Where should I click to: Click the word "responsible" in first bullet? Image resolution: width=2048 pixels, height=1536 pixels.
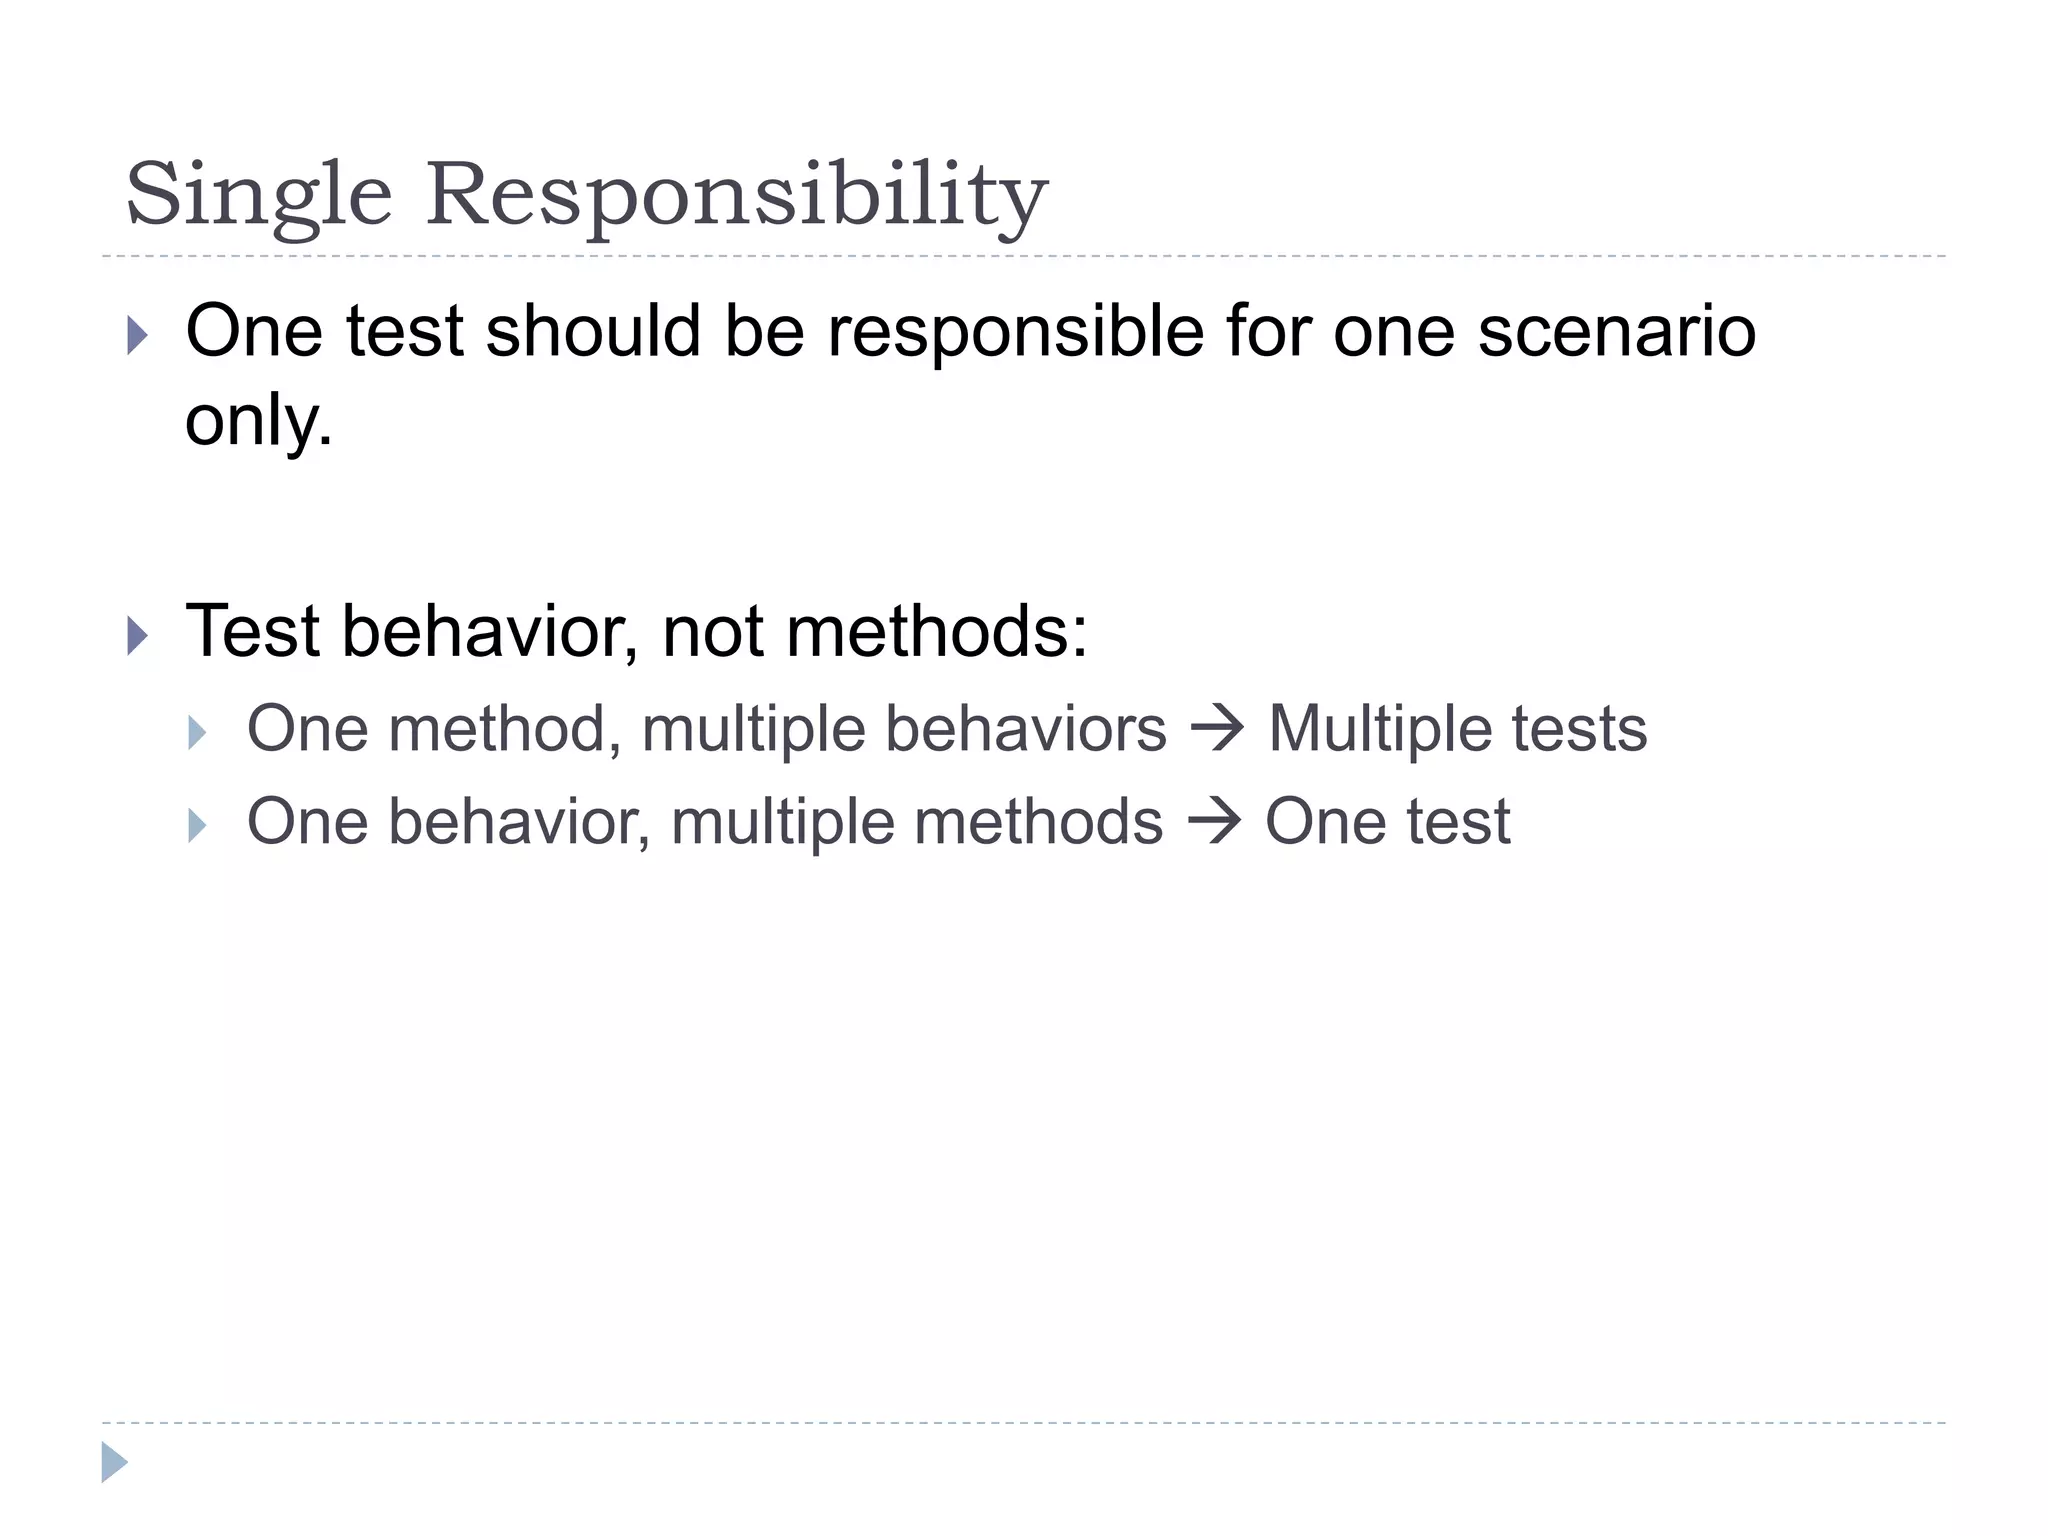(x=1015, y=331)
